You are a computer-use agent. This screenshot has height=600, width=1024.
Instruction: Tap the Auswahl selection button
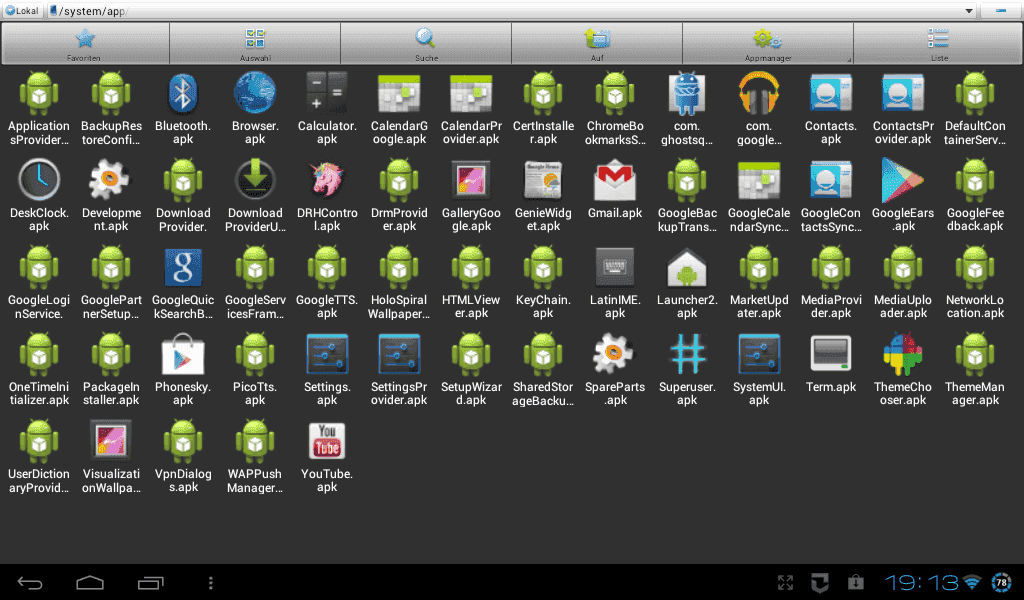click(x=255, y=43)
